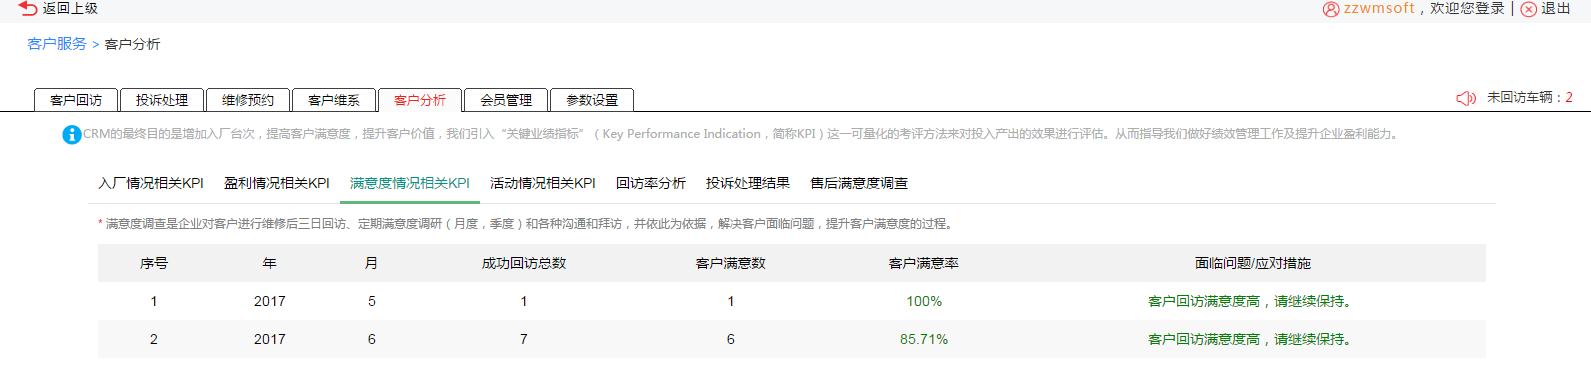Screen dimensions: 1591x379
Task: Click the 客户分析 breadcrumb text
Action: click(132, 44)
